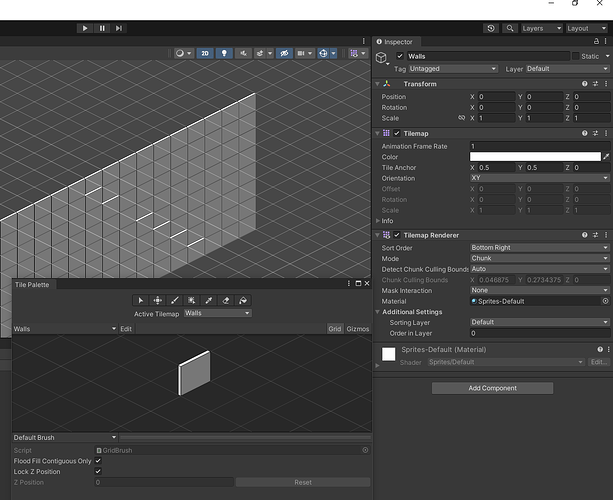Pick color with the eyedropper icon

[606, 157]
